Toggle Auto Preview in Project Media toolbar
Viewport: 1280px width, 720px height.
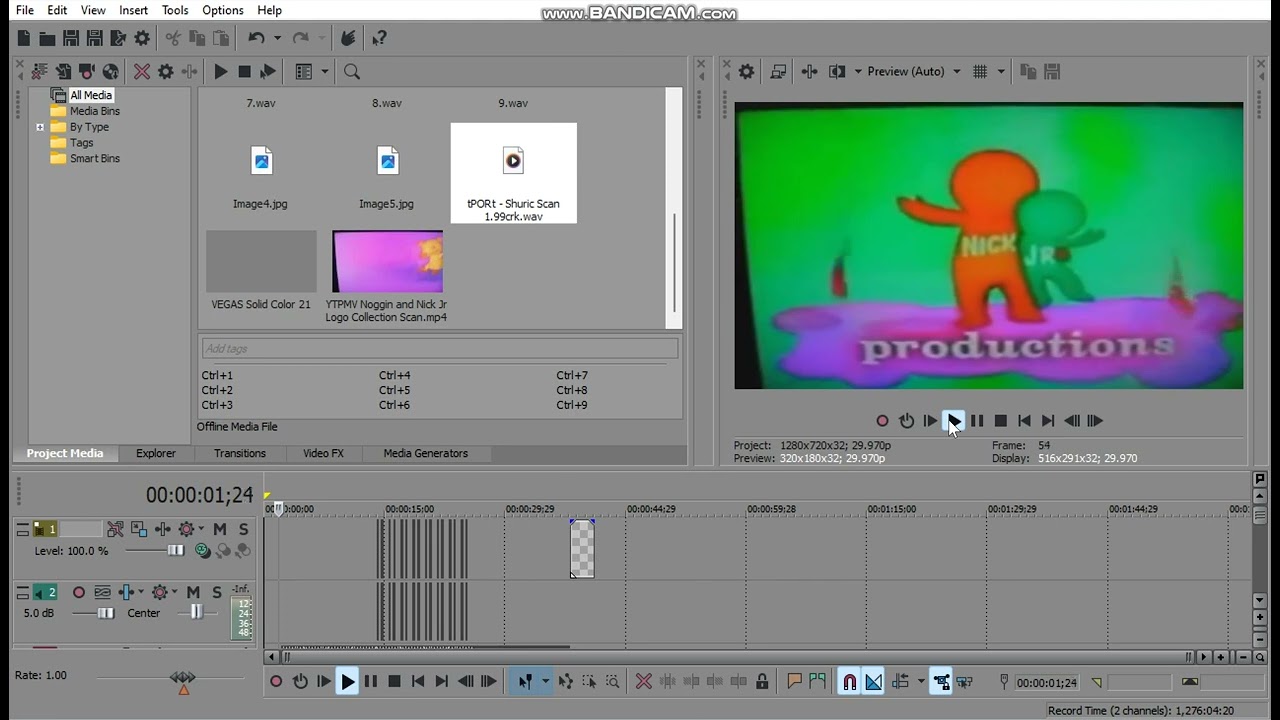point(268,71)
